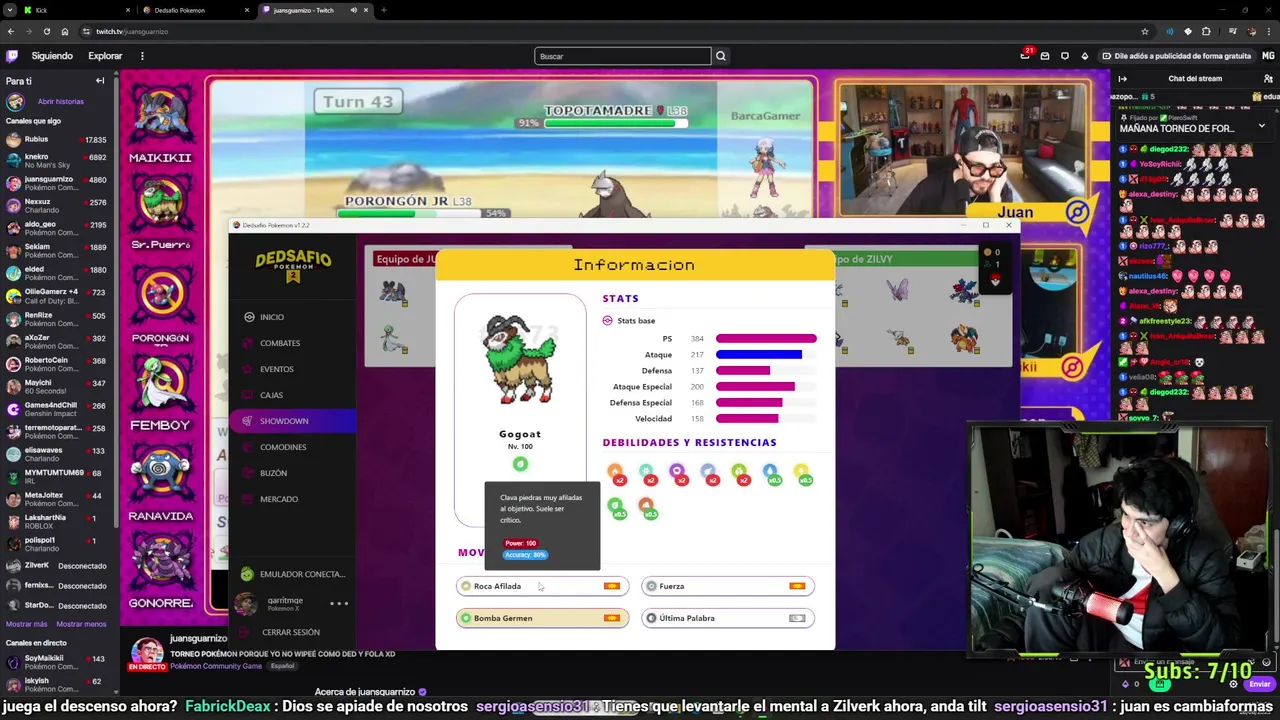Open COMBATES in the Dedsafio app menu
Image resolution: width=1280 pixels, height=720 pixels.
click(x=279, y=343)
